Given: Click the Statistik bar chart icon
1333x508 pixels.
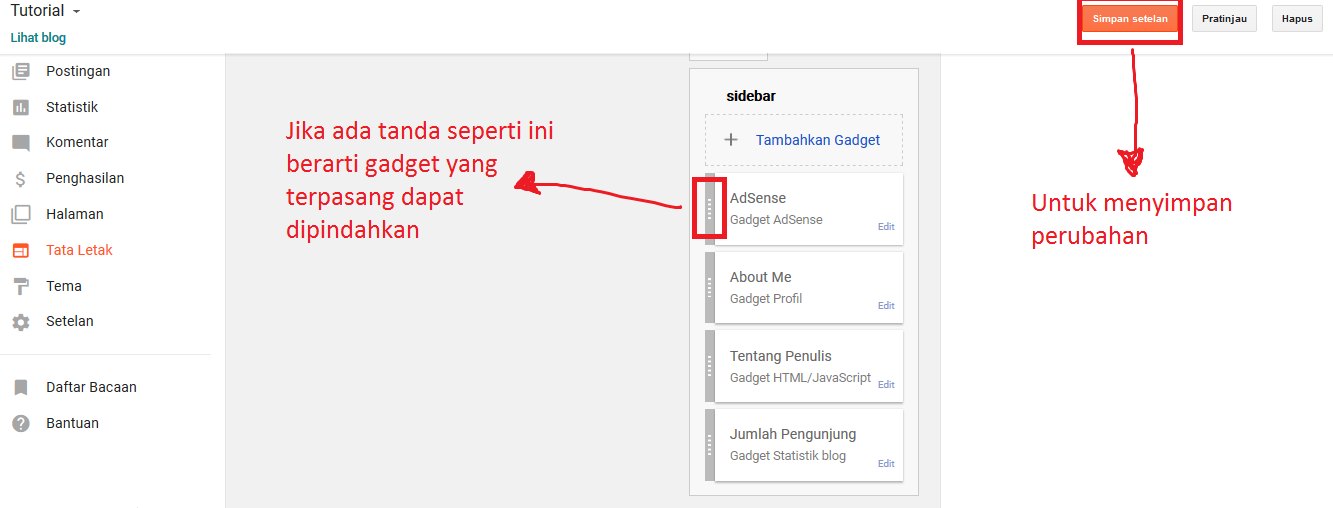Looking at the screenshot, I should click(x=21, y=107).
